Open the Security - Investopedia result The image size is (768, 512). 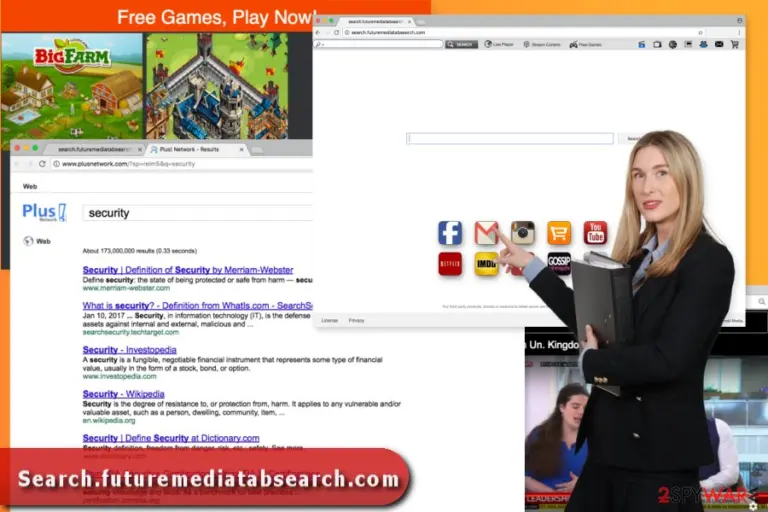tap(129, 350)
